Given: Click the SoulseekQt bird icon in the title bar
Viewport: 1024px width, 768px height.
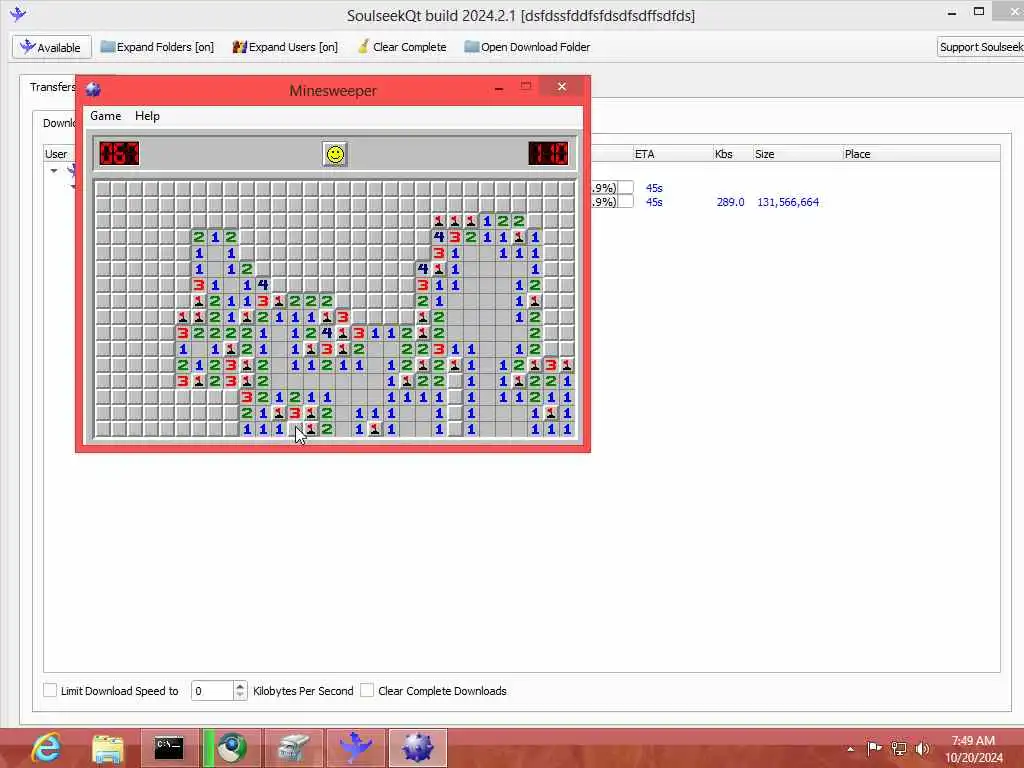Looking at the screenshot, I should pyautogui.click(x=18, y=14).
